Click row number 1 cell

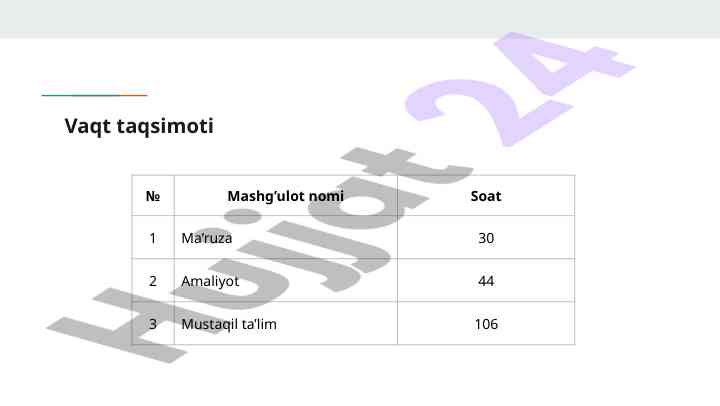tap(153, 237)
